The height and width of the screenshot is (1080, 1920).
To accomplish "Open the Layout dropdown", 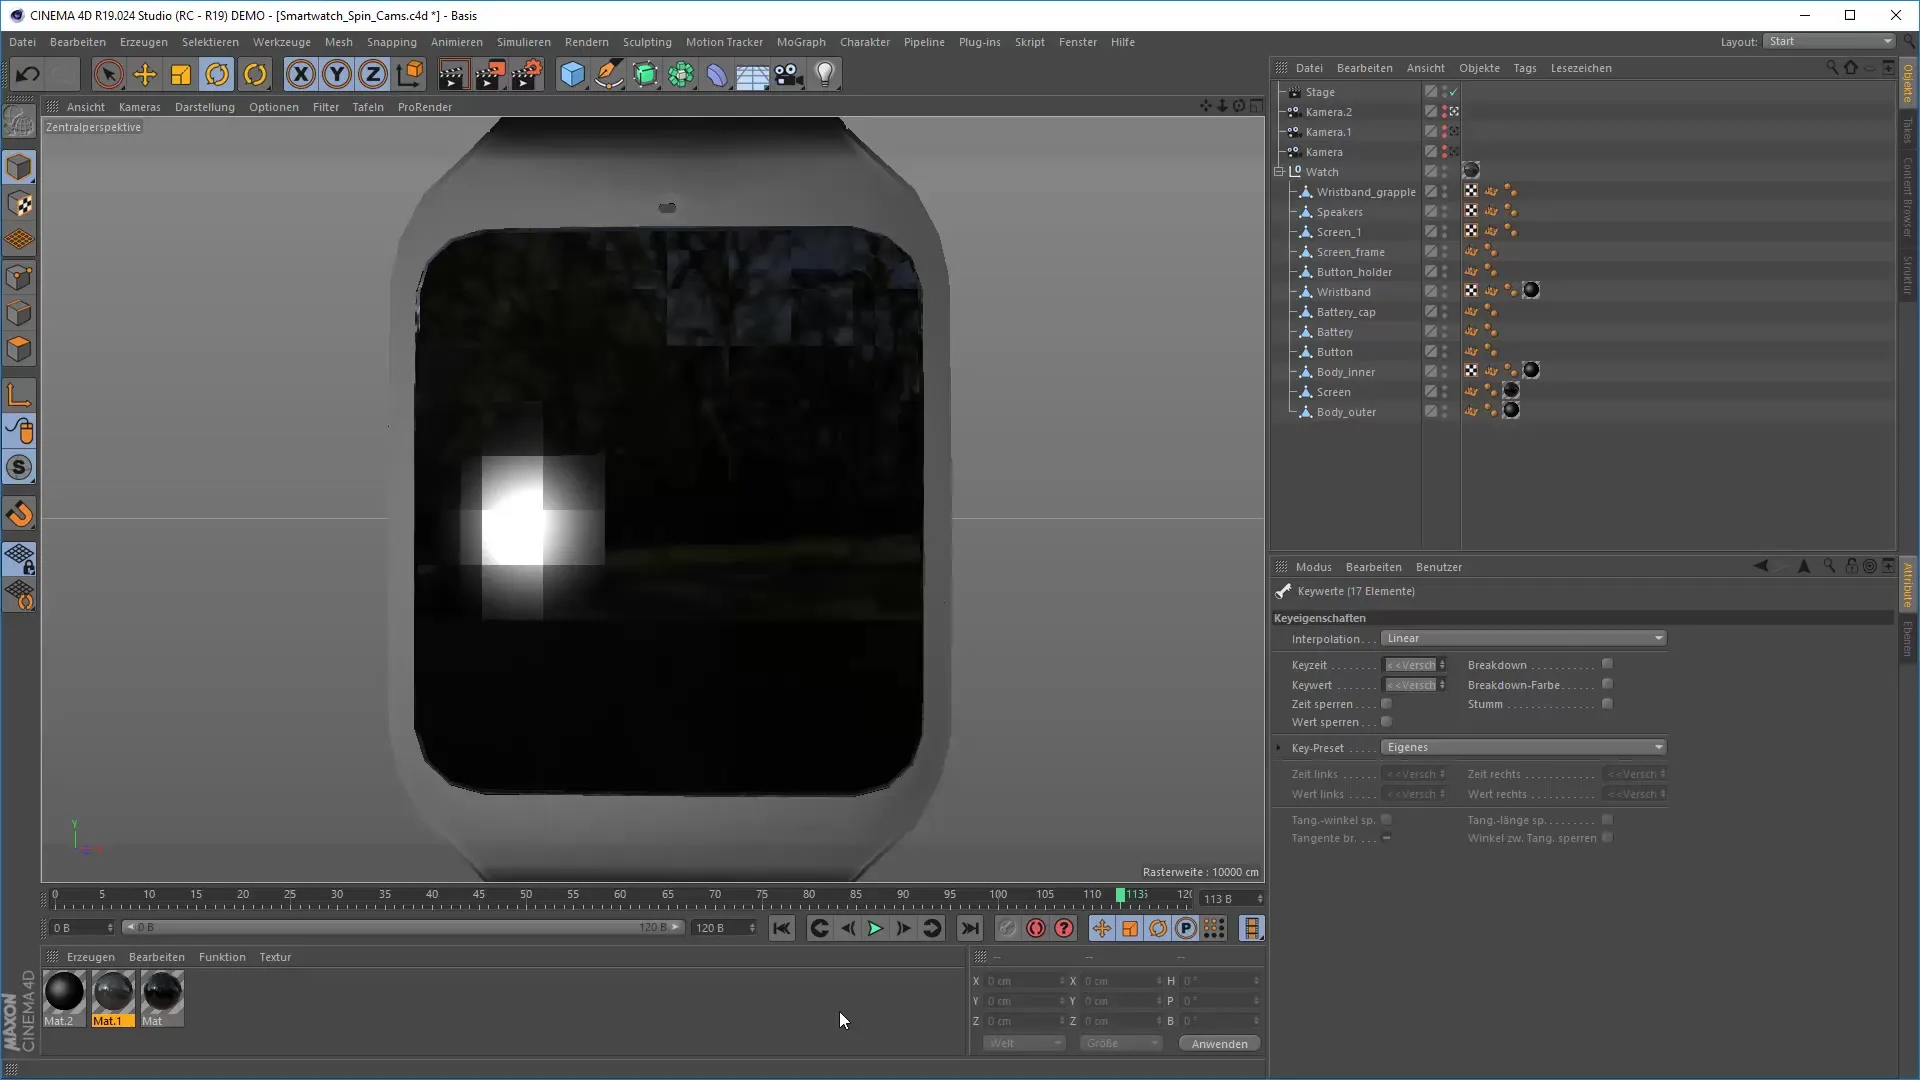I will pos(1829,41).
